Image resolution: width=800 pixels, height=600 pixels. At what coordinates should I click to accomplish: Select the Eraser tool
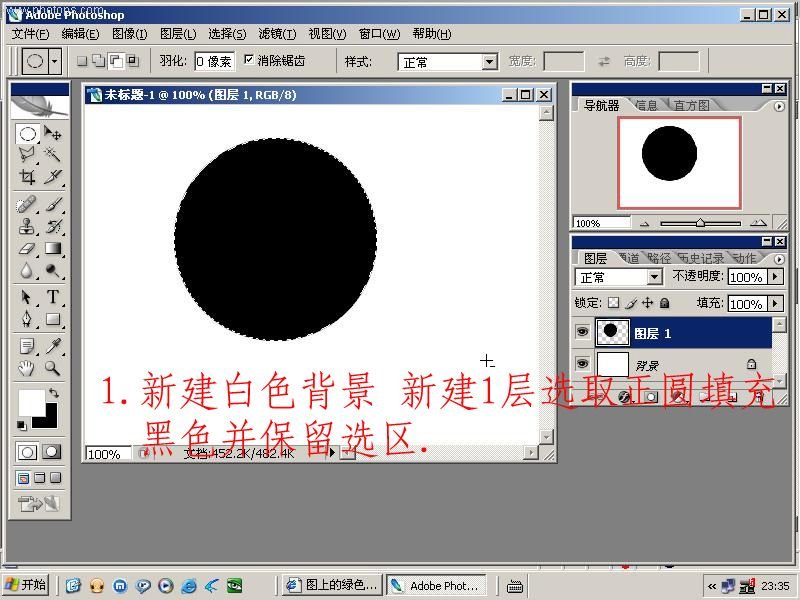(x=28, y=249)
